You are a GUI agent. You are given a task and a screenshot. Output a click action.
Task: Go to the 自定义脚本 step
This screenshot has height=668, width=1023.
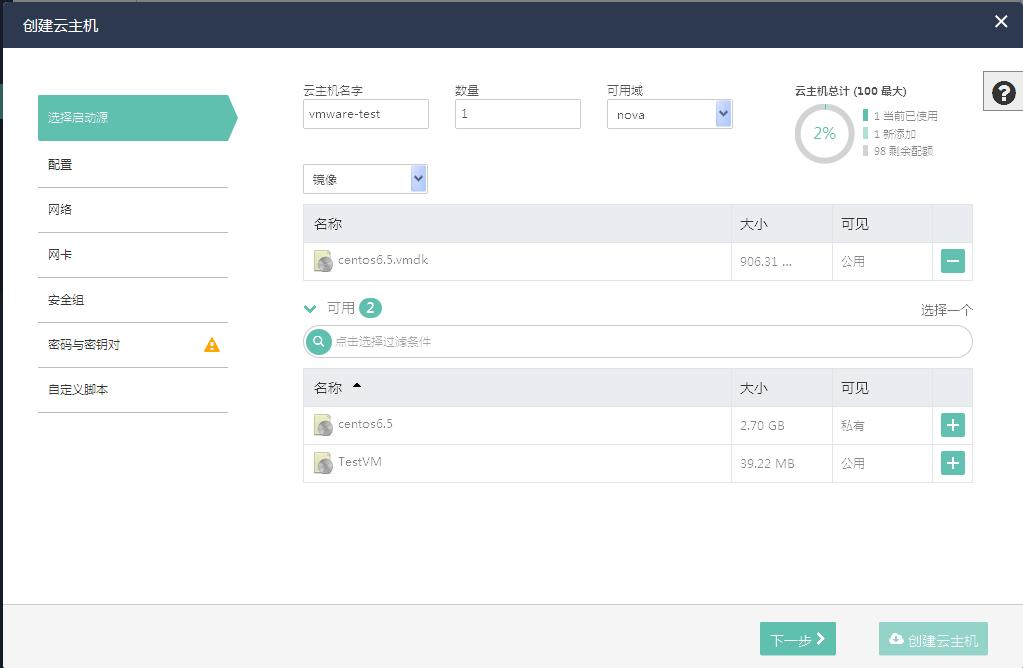point(78,390)
